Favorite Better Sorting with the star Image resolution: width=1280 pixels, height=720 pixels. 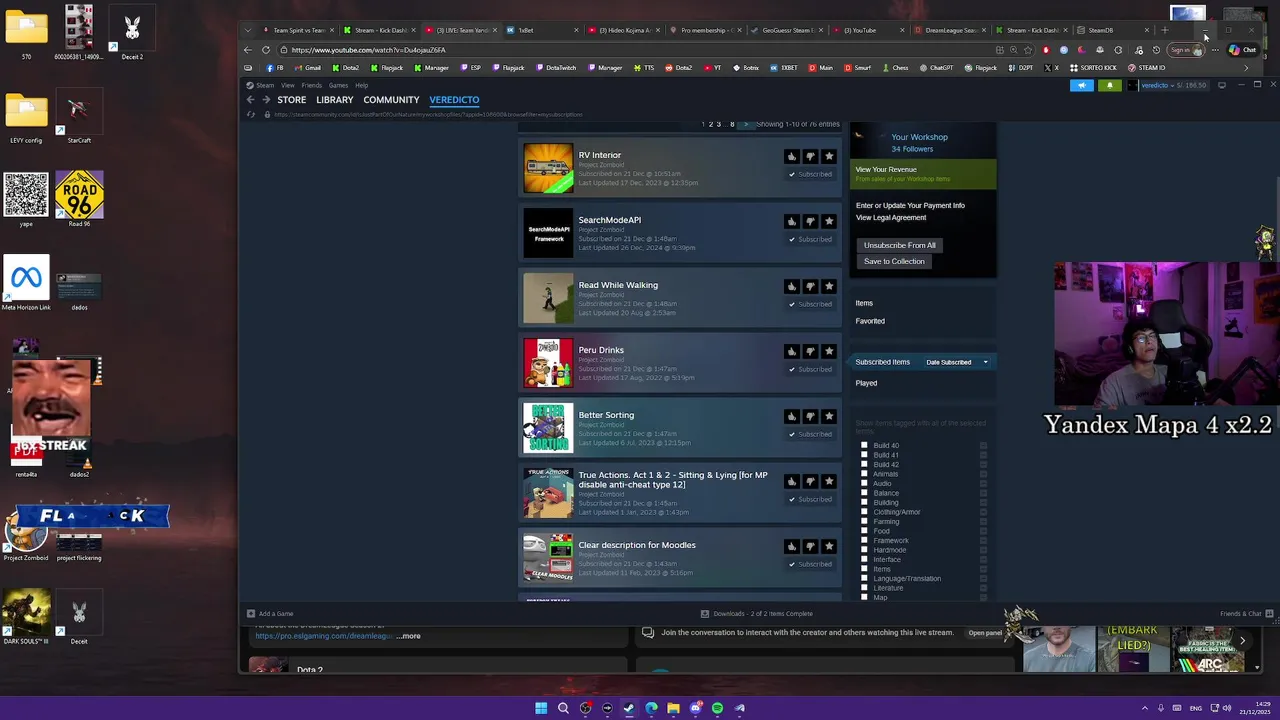(x=829, y=416)
